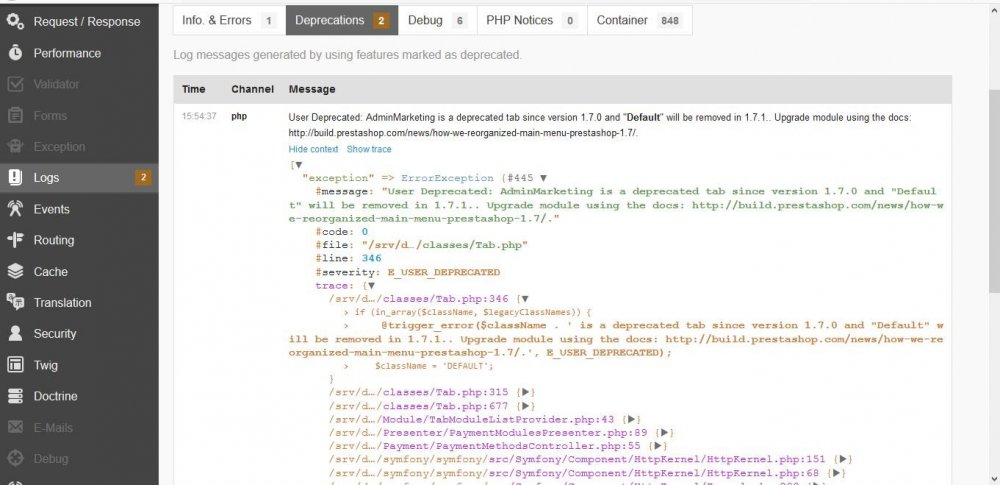Select the Deprecations tab
Image resolution: width=1000 pixels, height=485 pixels.
click(342, 20)
